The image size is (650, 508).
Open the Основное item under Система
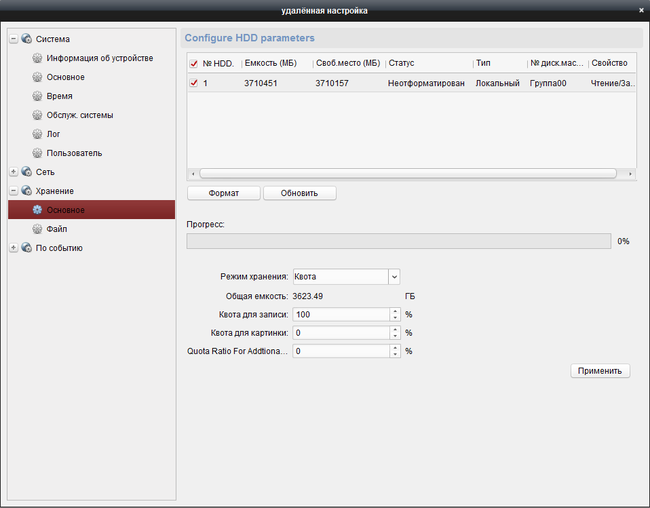(65, 77)
